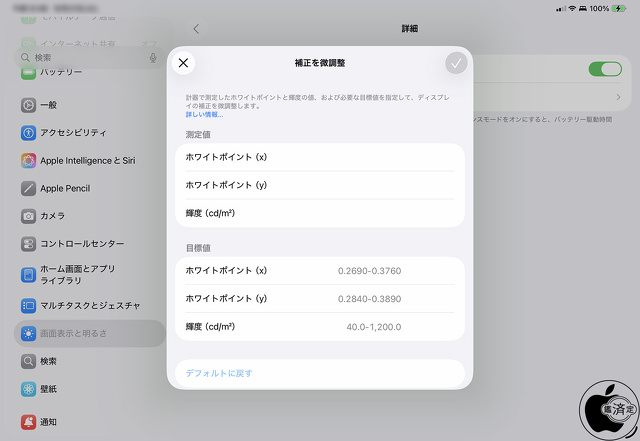Tap the sidebar 検索 search field

pyautogui.click(x=89, y=58)
